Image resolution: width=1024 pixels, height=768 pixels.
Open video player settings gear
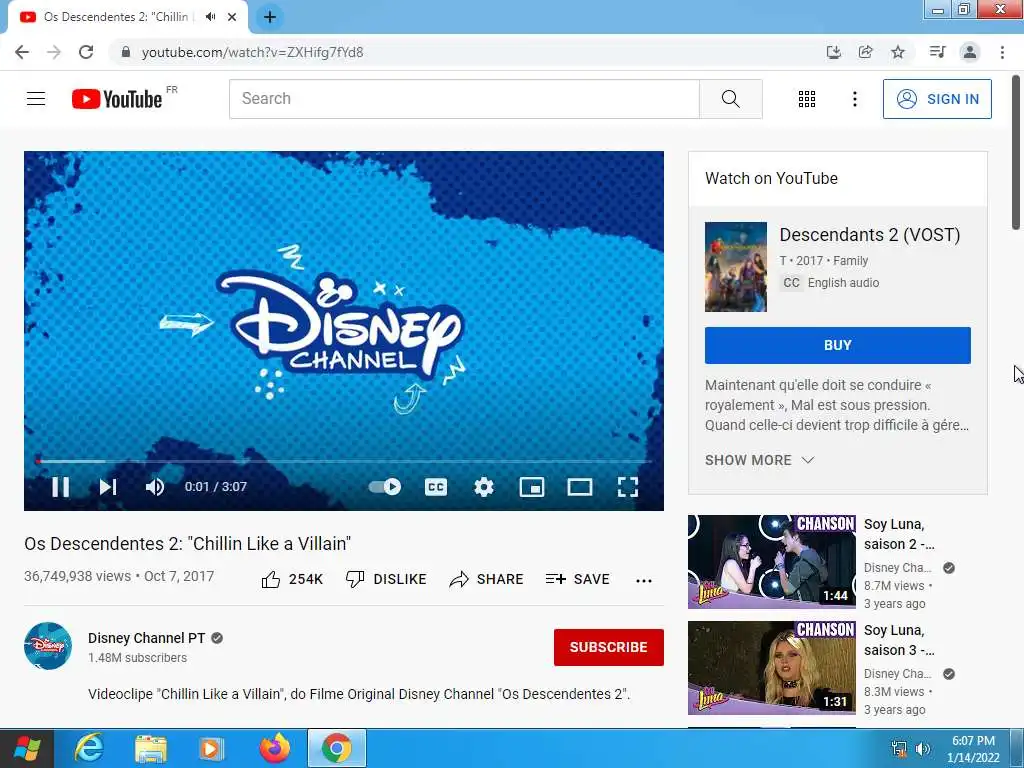point(484,487)
